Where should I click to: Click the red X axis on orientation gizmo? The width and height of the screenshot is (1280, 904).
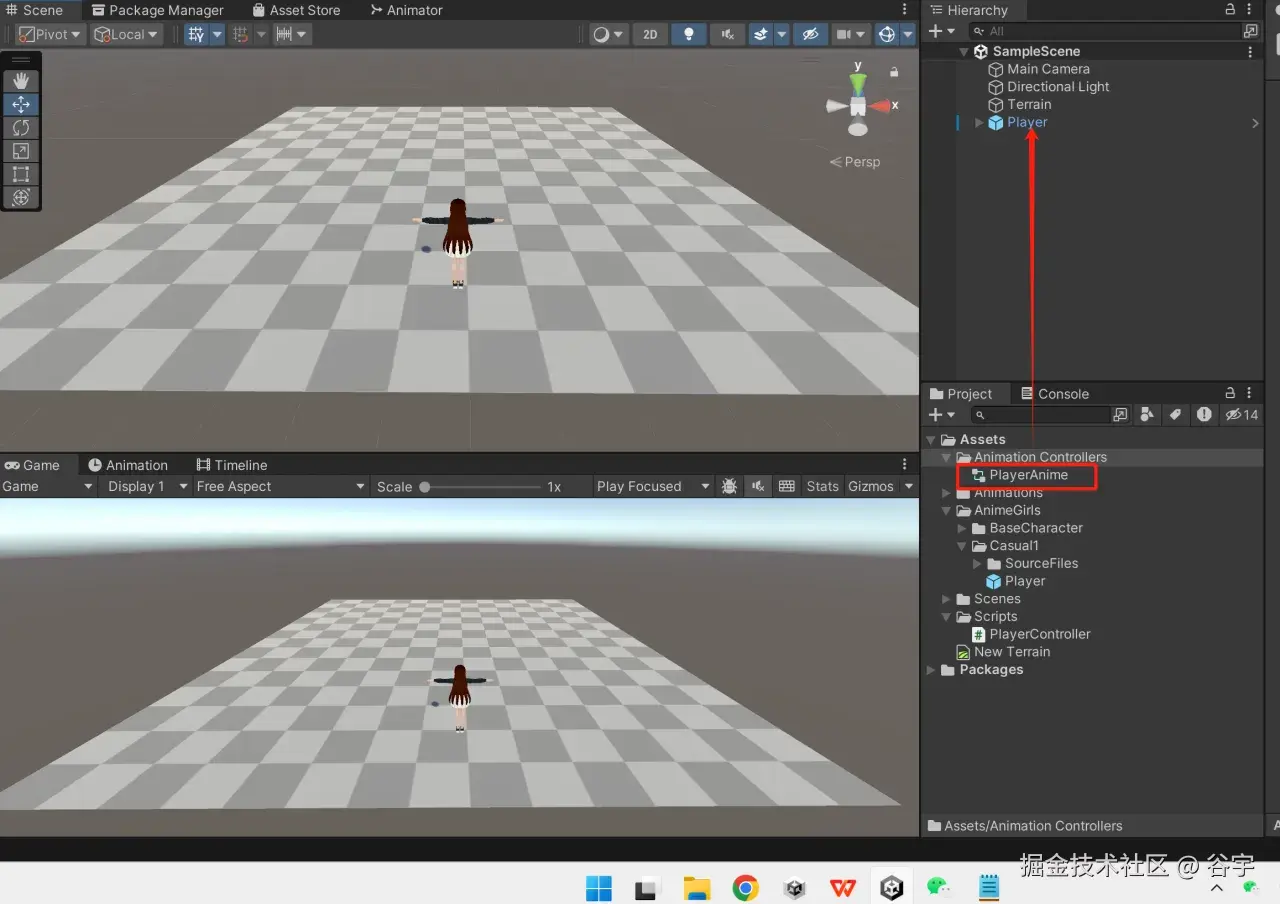[x=882, y=105]
